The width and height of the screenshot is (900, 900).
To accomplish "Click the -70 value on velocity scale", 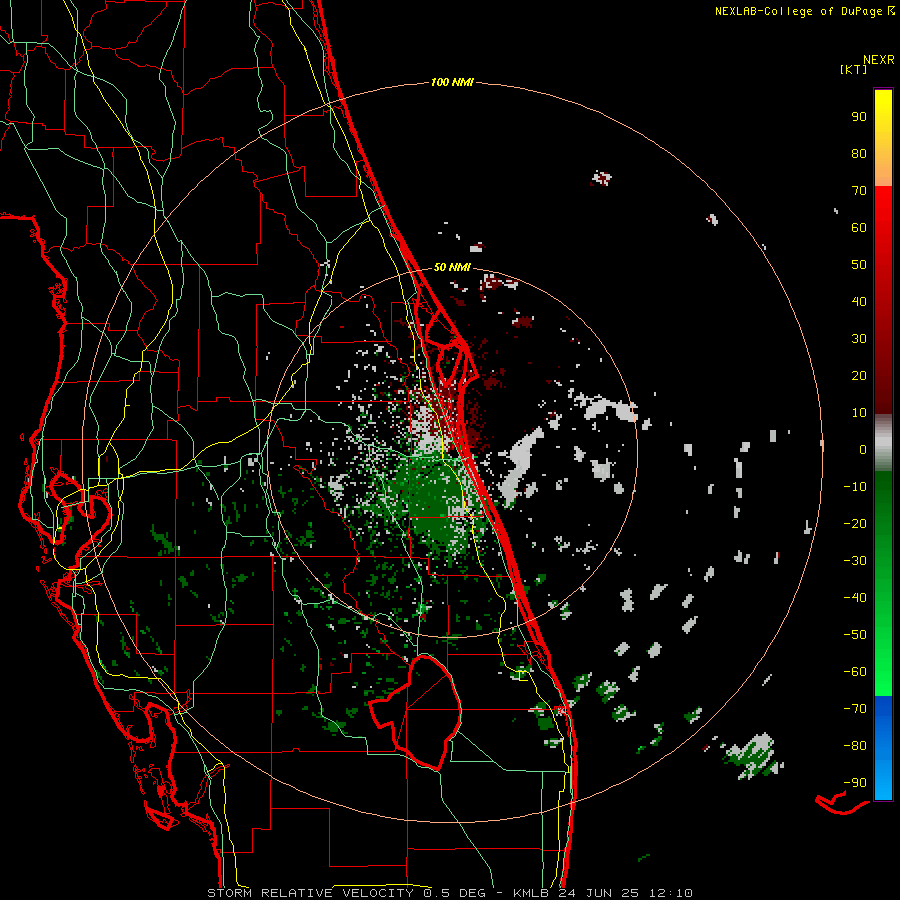I will click(855, 709).
